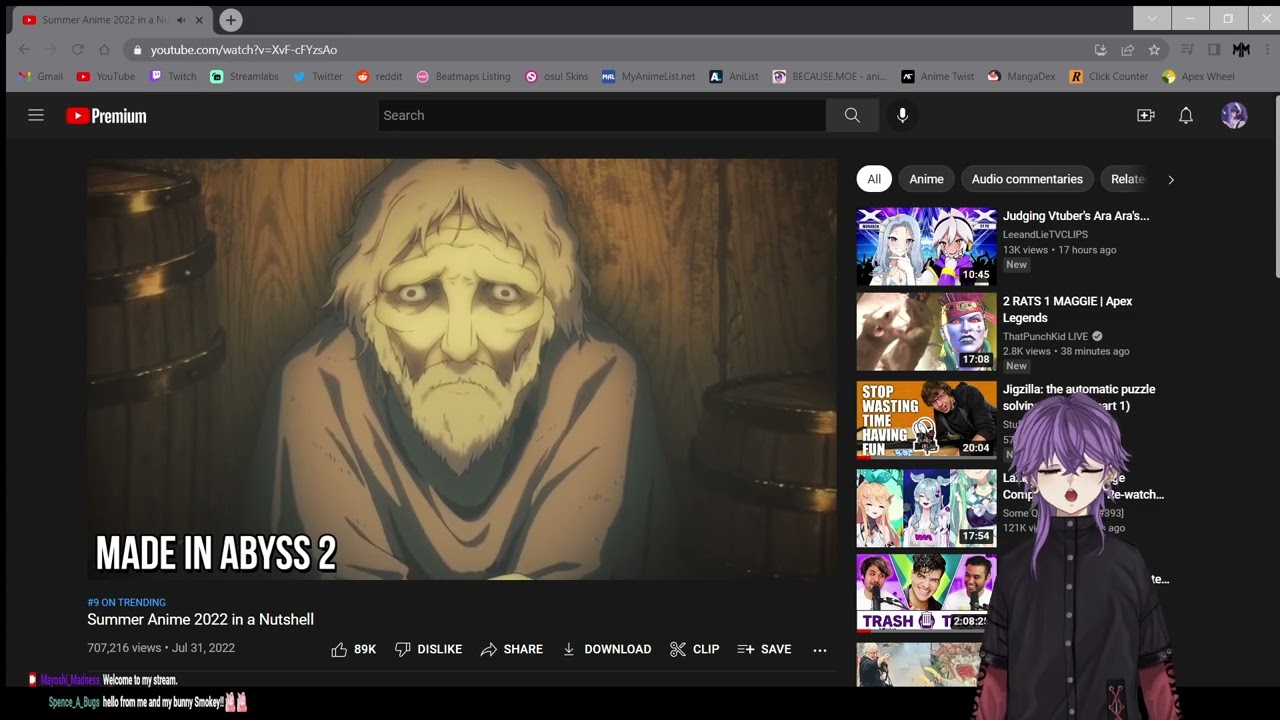
Task: Open the account avatar menu
Action: point(1234,115)
